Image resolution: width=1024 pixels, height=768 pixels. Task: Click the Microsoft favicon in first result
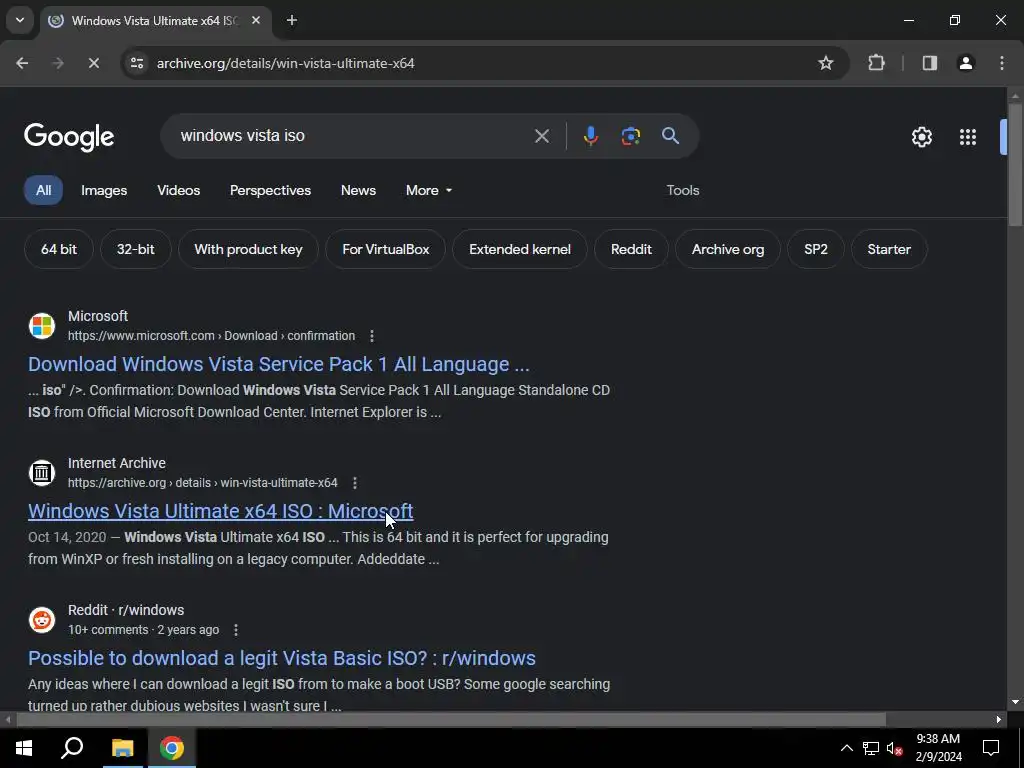tap(42, 326)
